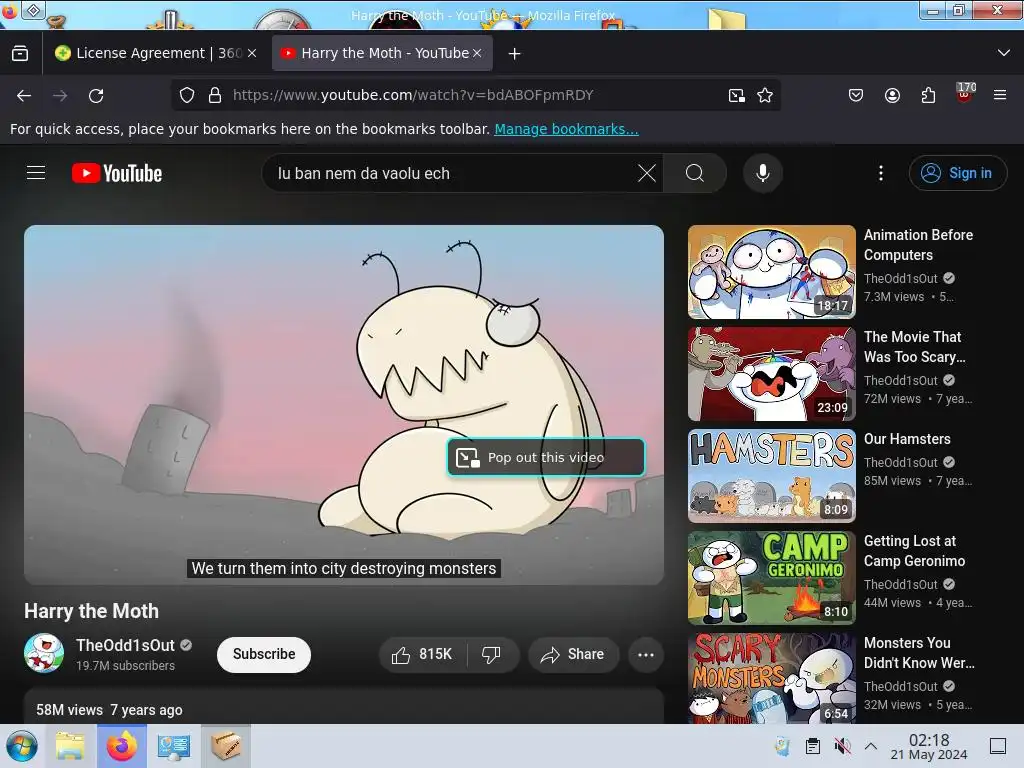Screen dimensions: 1024x768
Task: Open Animation Before Computers video thumbnail
Action: (771, 272)
